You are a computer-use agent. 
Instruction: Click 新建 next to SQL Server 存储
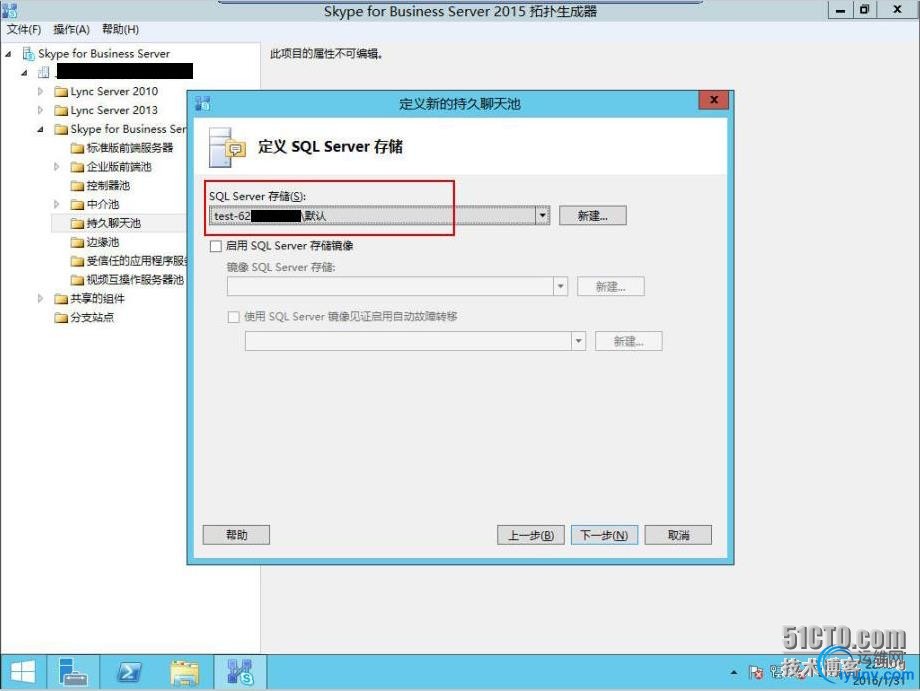click(593, 215)
